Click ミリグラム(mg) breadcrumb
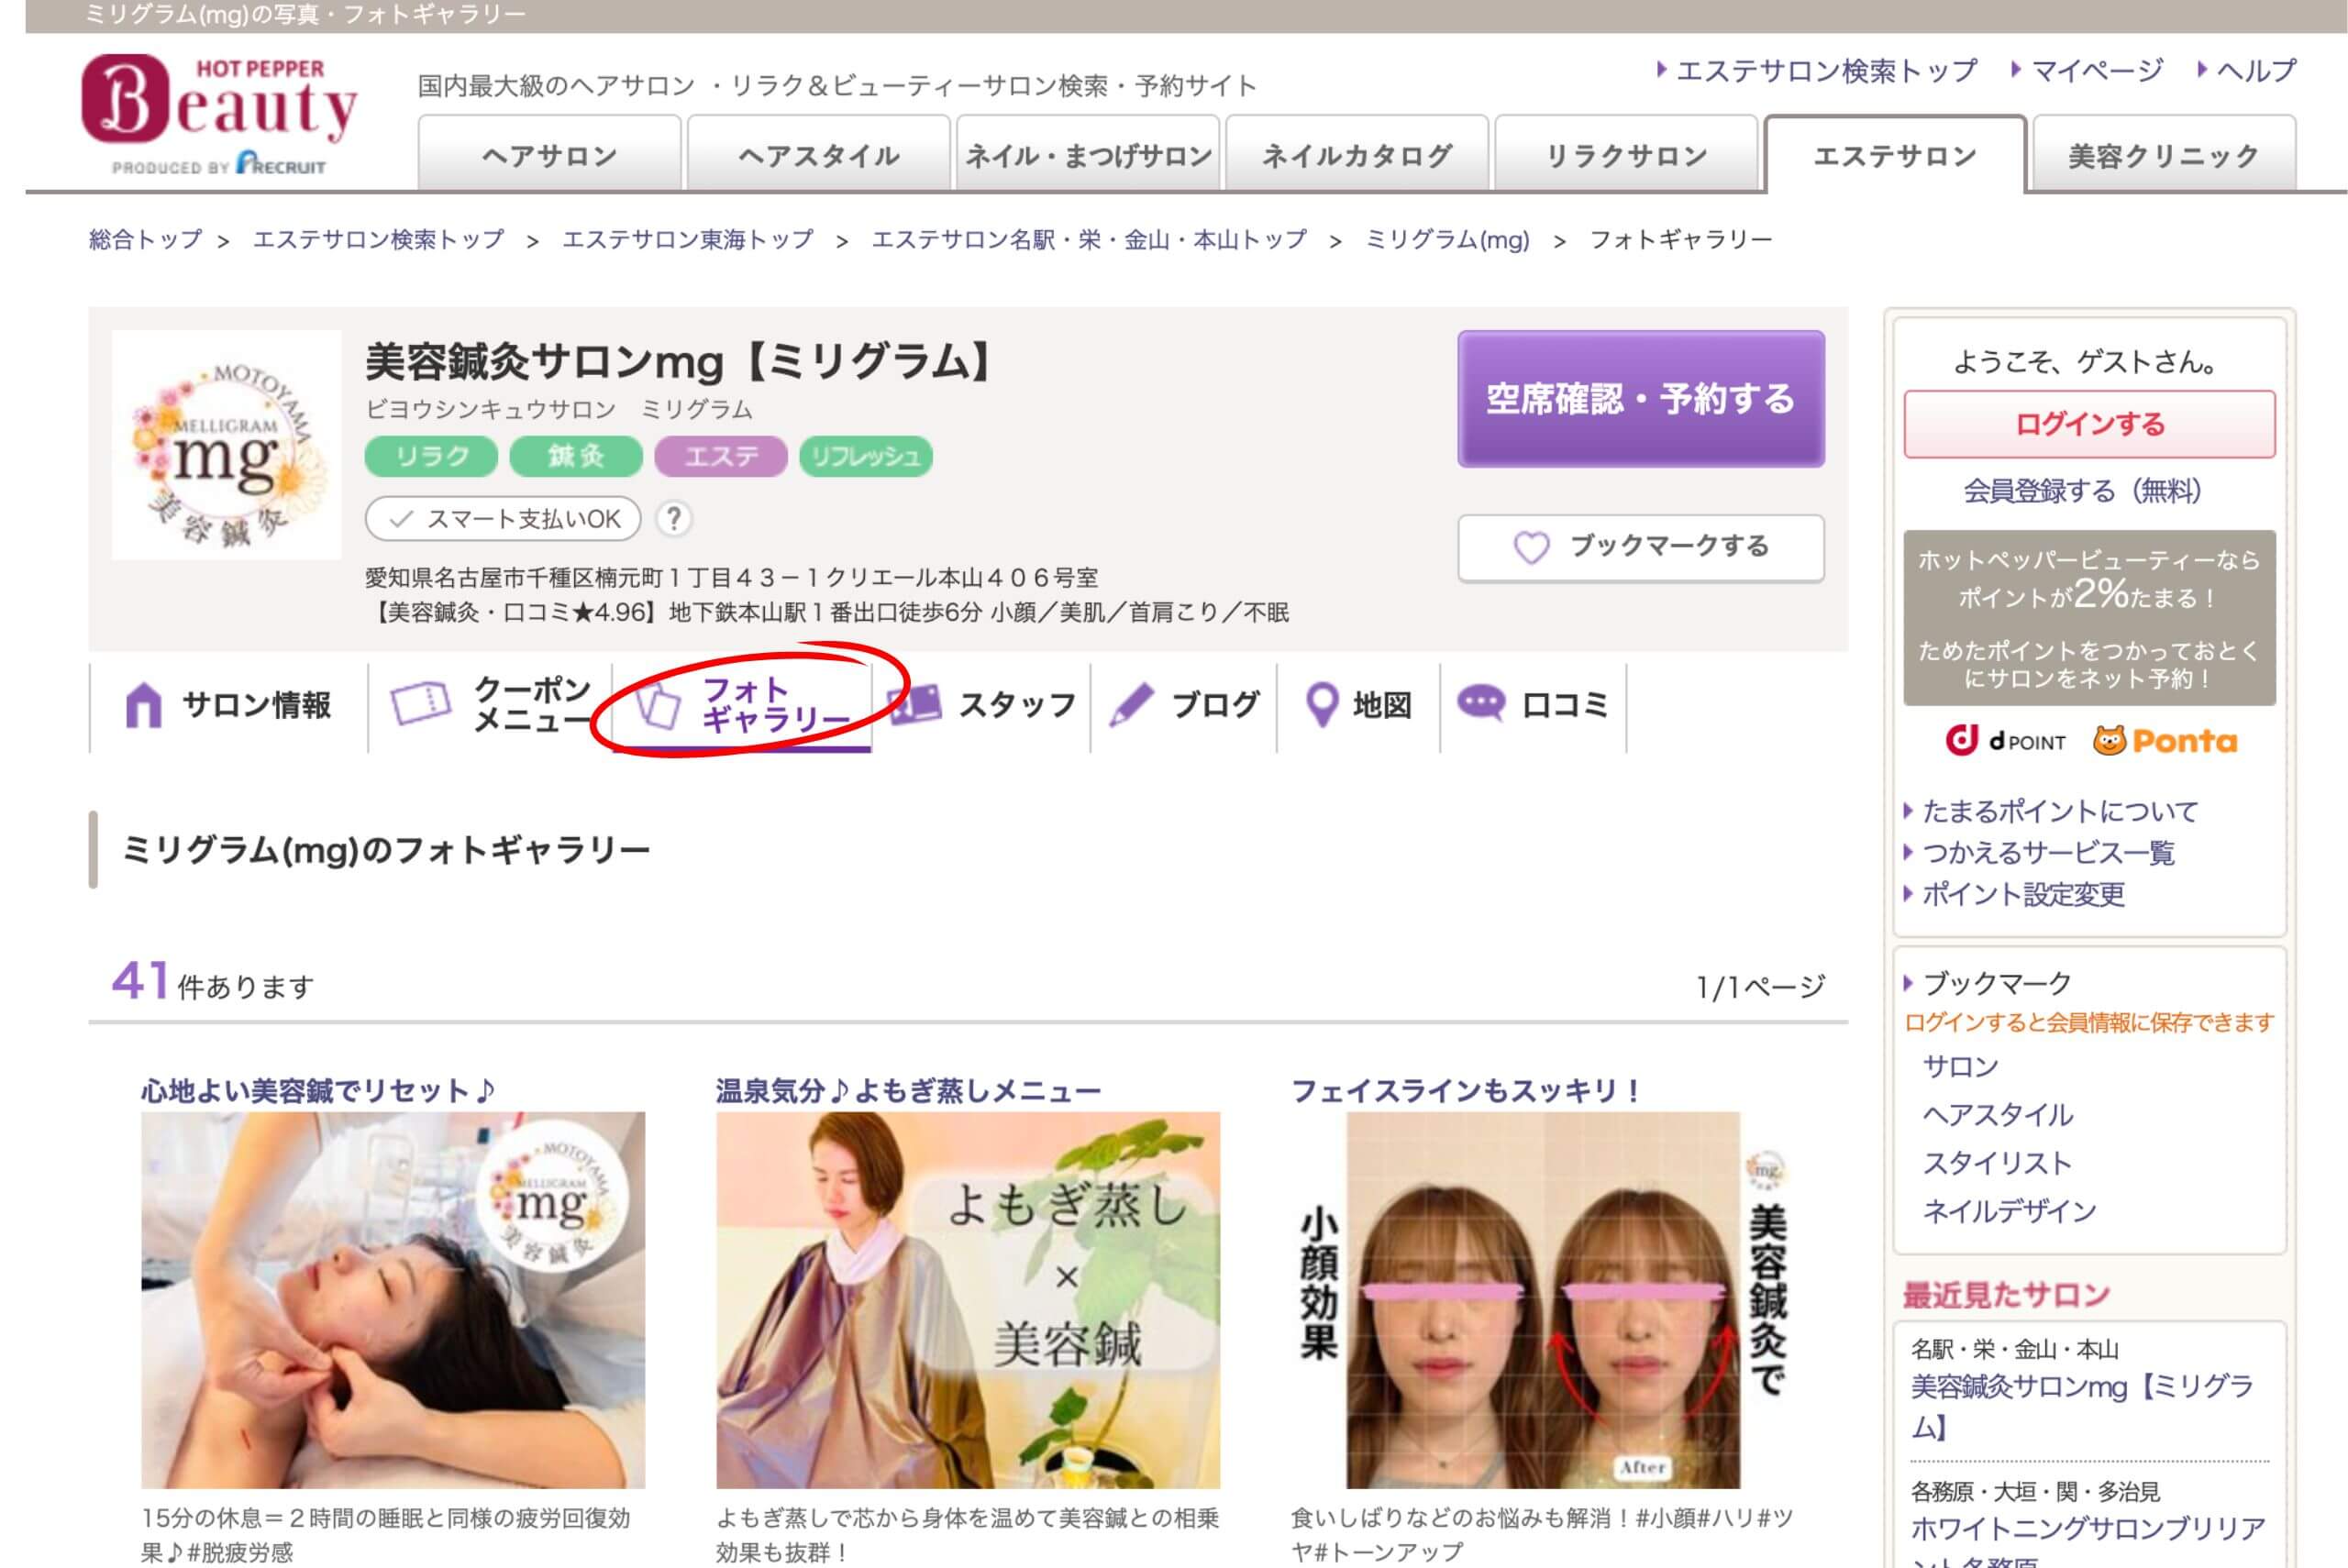 pyautogui.click(x=1447, y=239)
